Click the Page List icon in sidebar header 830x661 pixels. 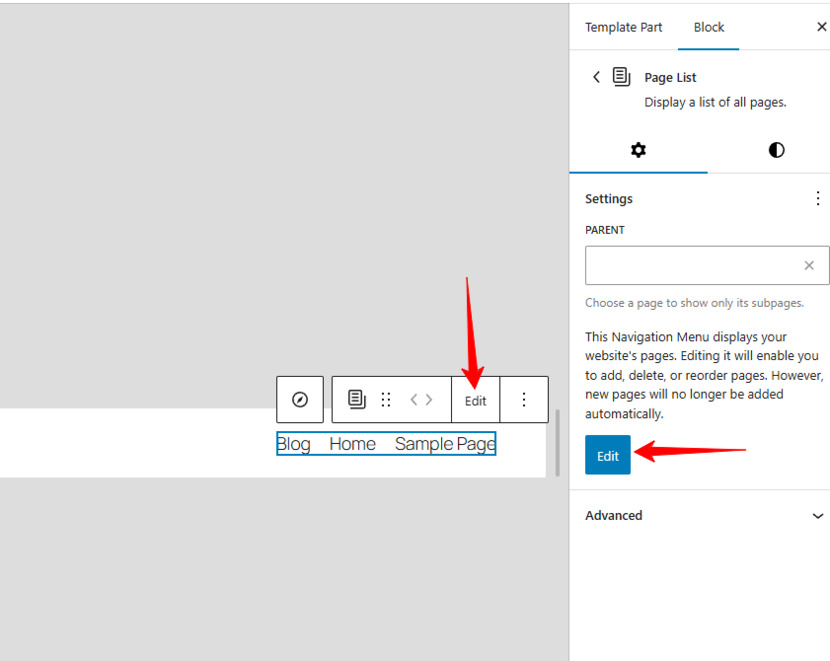[x=621, y=77]
